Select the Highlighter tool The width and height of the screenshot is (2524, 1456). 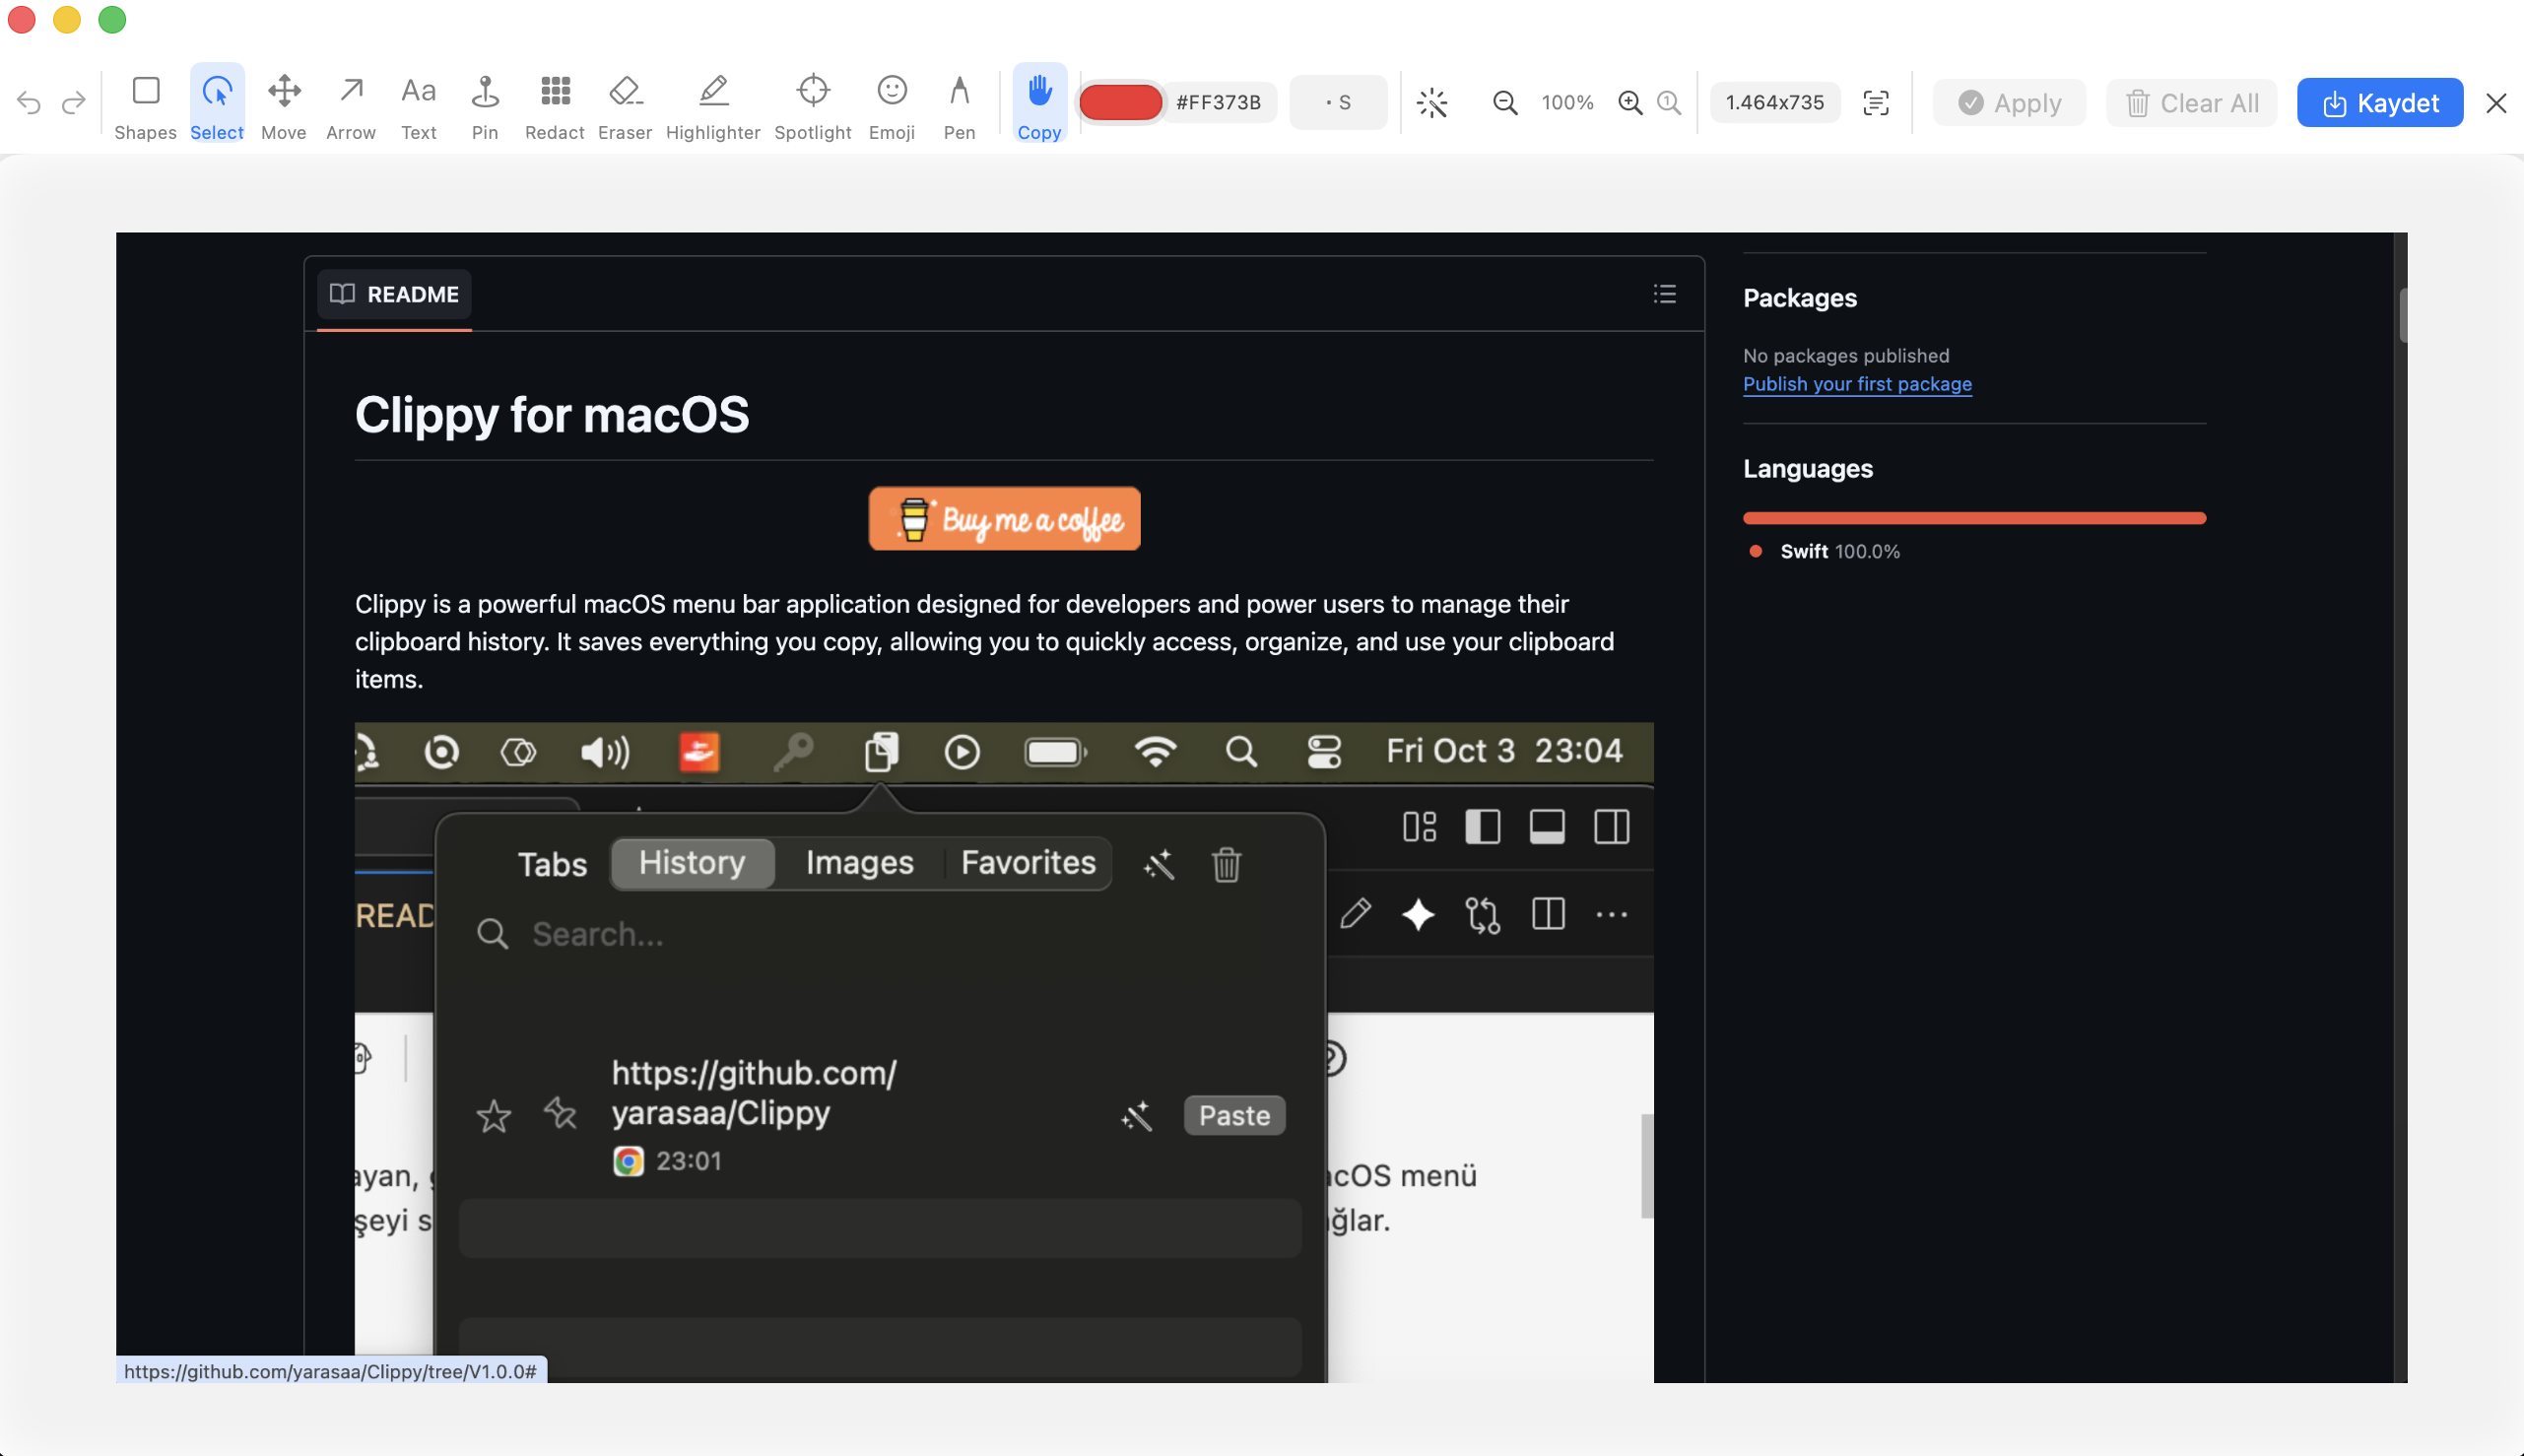pos(712,101)
